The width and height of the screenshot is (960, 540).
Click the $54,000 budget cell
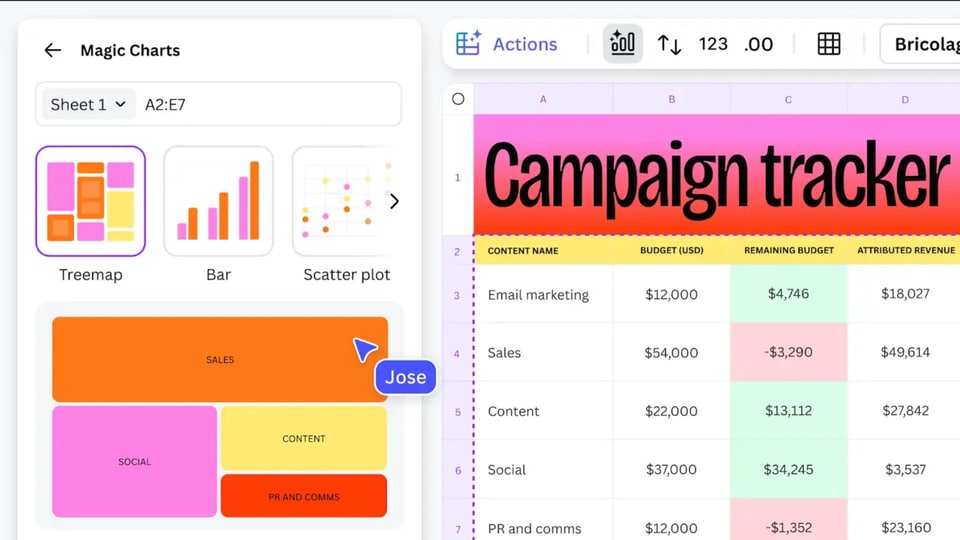[x=672, y=353]
